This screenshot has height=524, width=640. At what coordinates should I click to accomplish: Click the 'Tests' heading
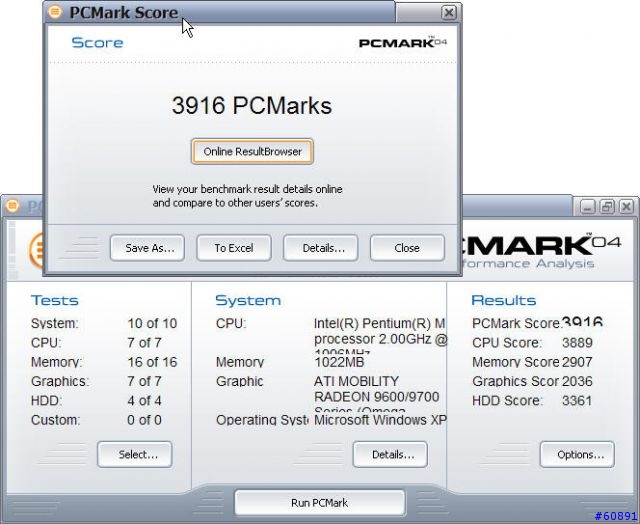[55, 300]
